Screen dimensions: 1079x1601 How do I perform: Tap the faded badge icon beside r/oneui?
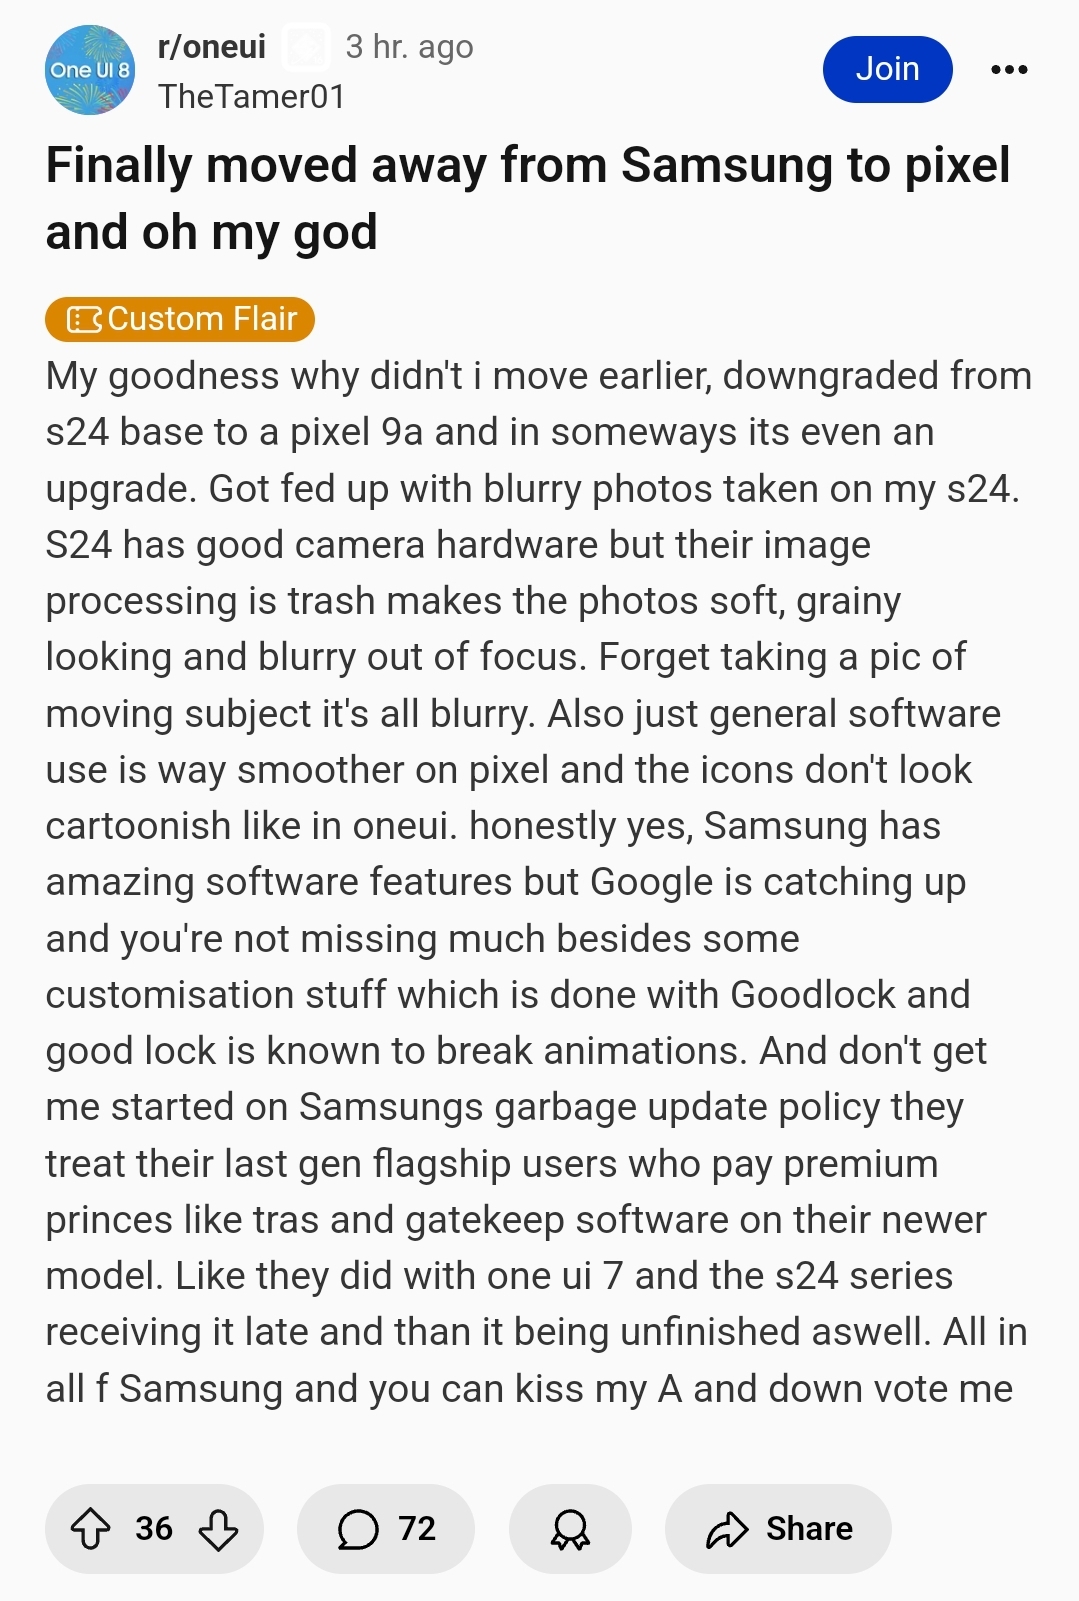tap(306, 47)
